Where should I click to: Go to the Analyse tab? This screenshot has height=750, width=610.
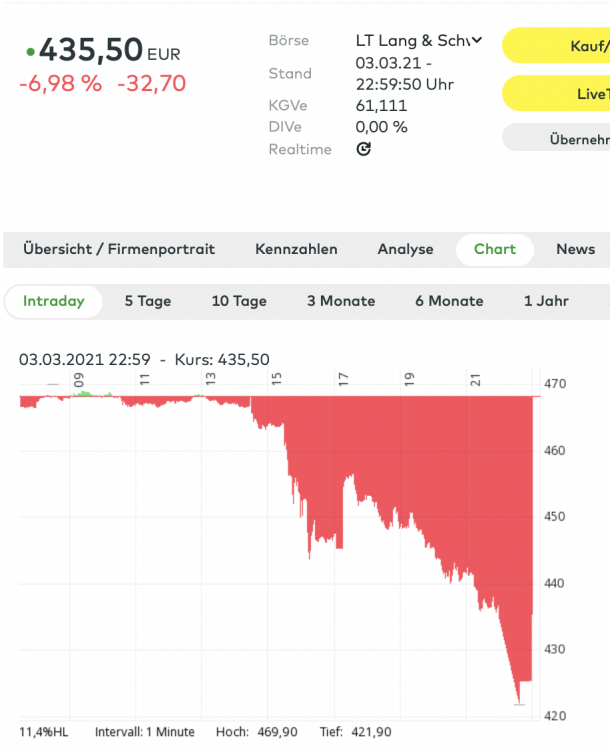point(405,249)
